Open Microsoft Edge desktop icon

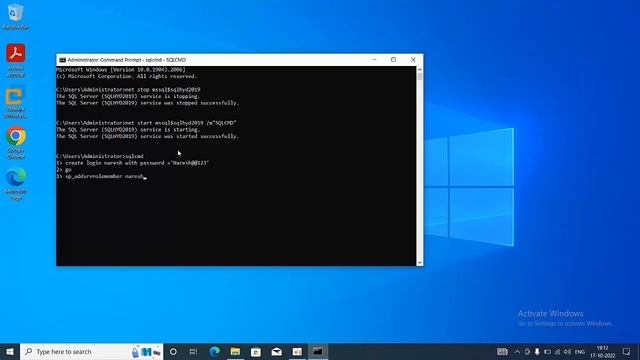16,183
